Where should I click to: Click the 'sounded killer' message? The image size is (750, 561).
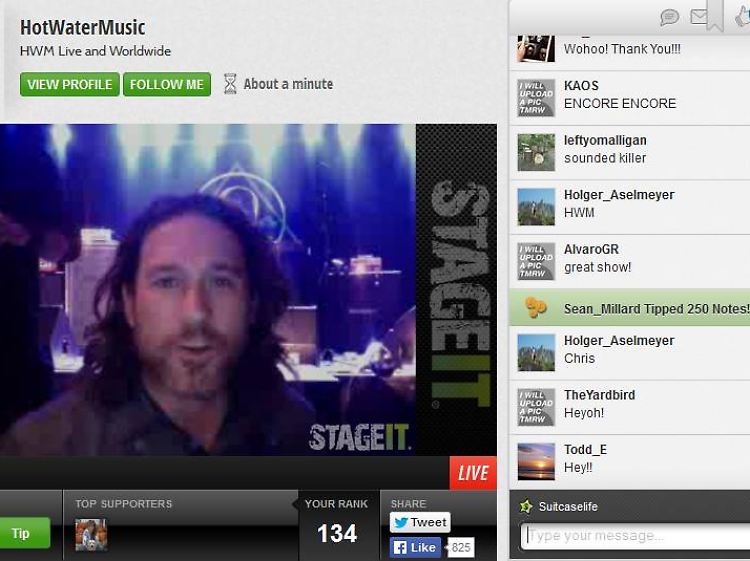[x=605, y=158]
